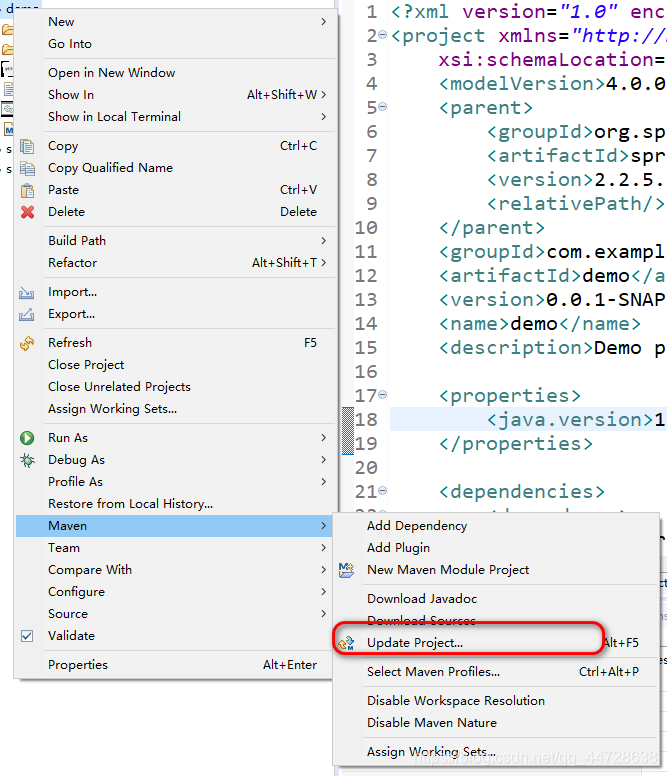Open the Source submenu entry
The height and width of the screenshot is (776, 667).
coord(174,614)
